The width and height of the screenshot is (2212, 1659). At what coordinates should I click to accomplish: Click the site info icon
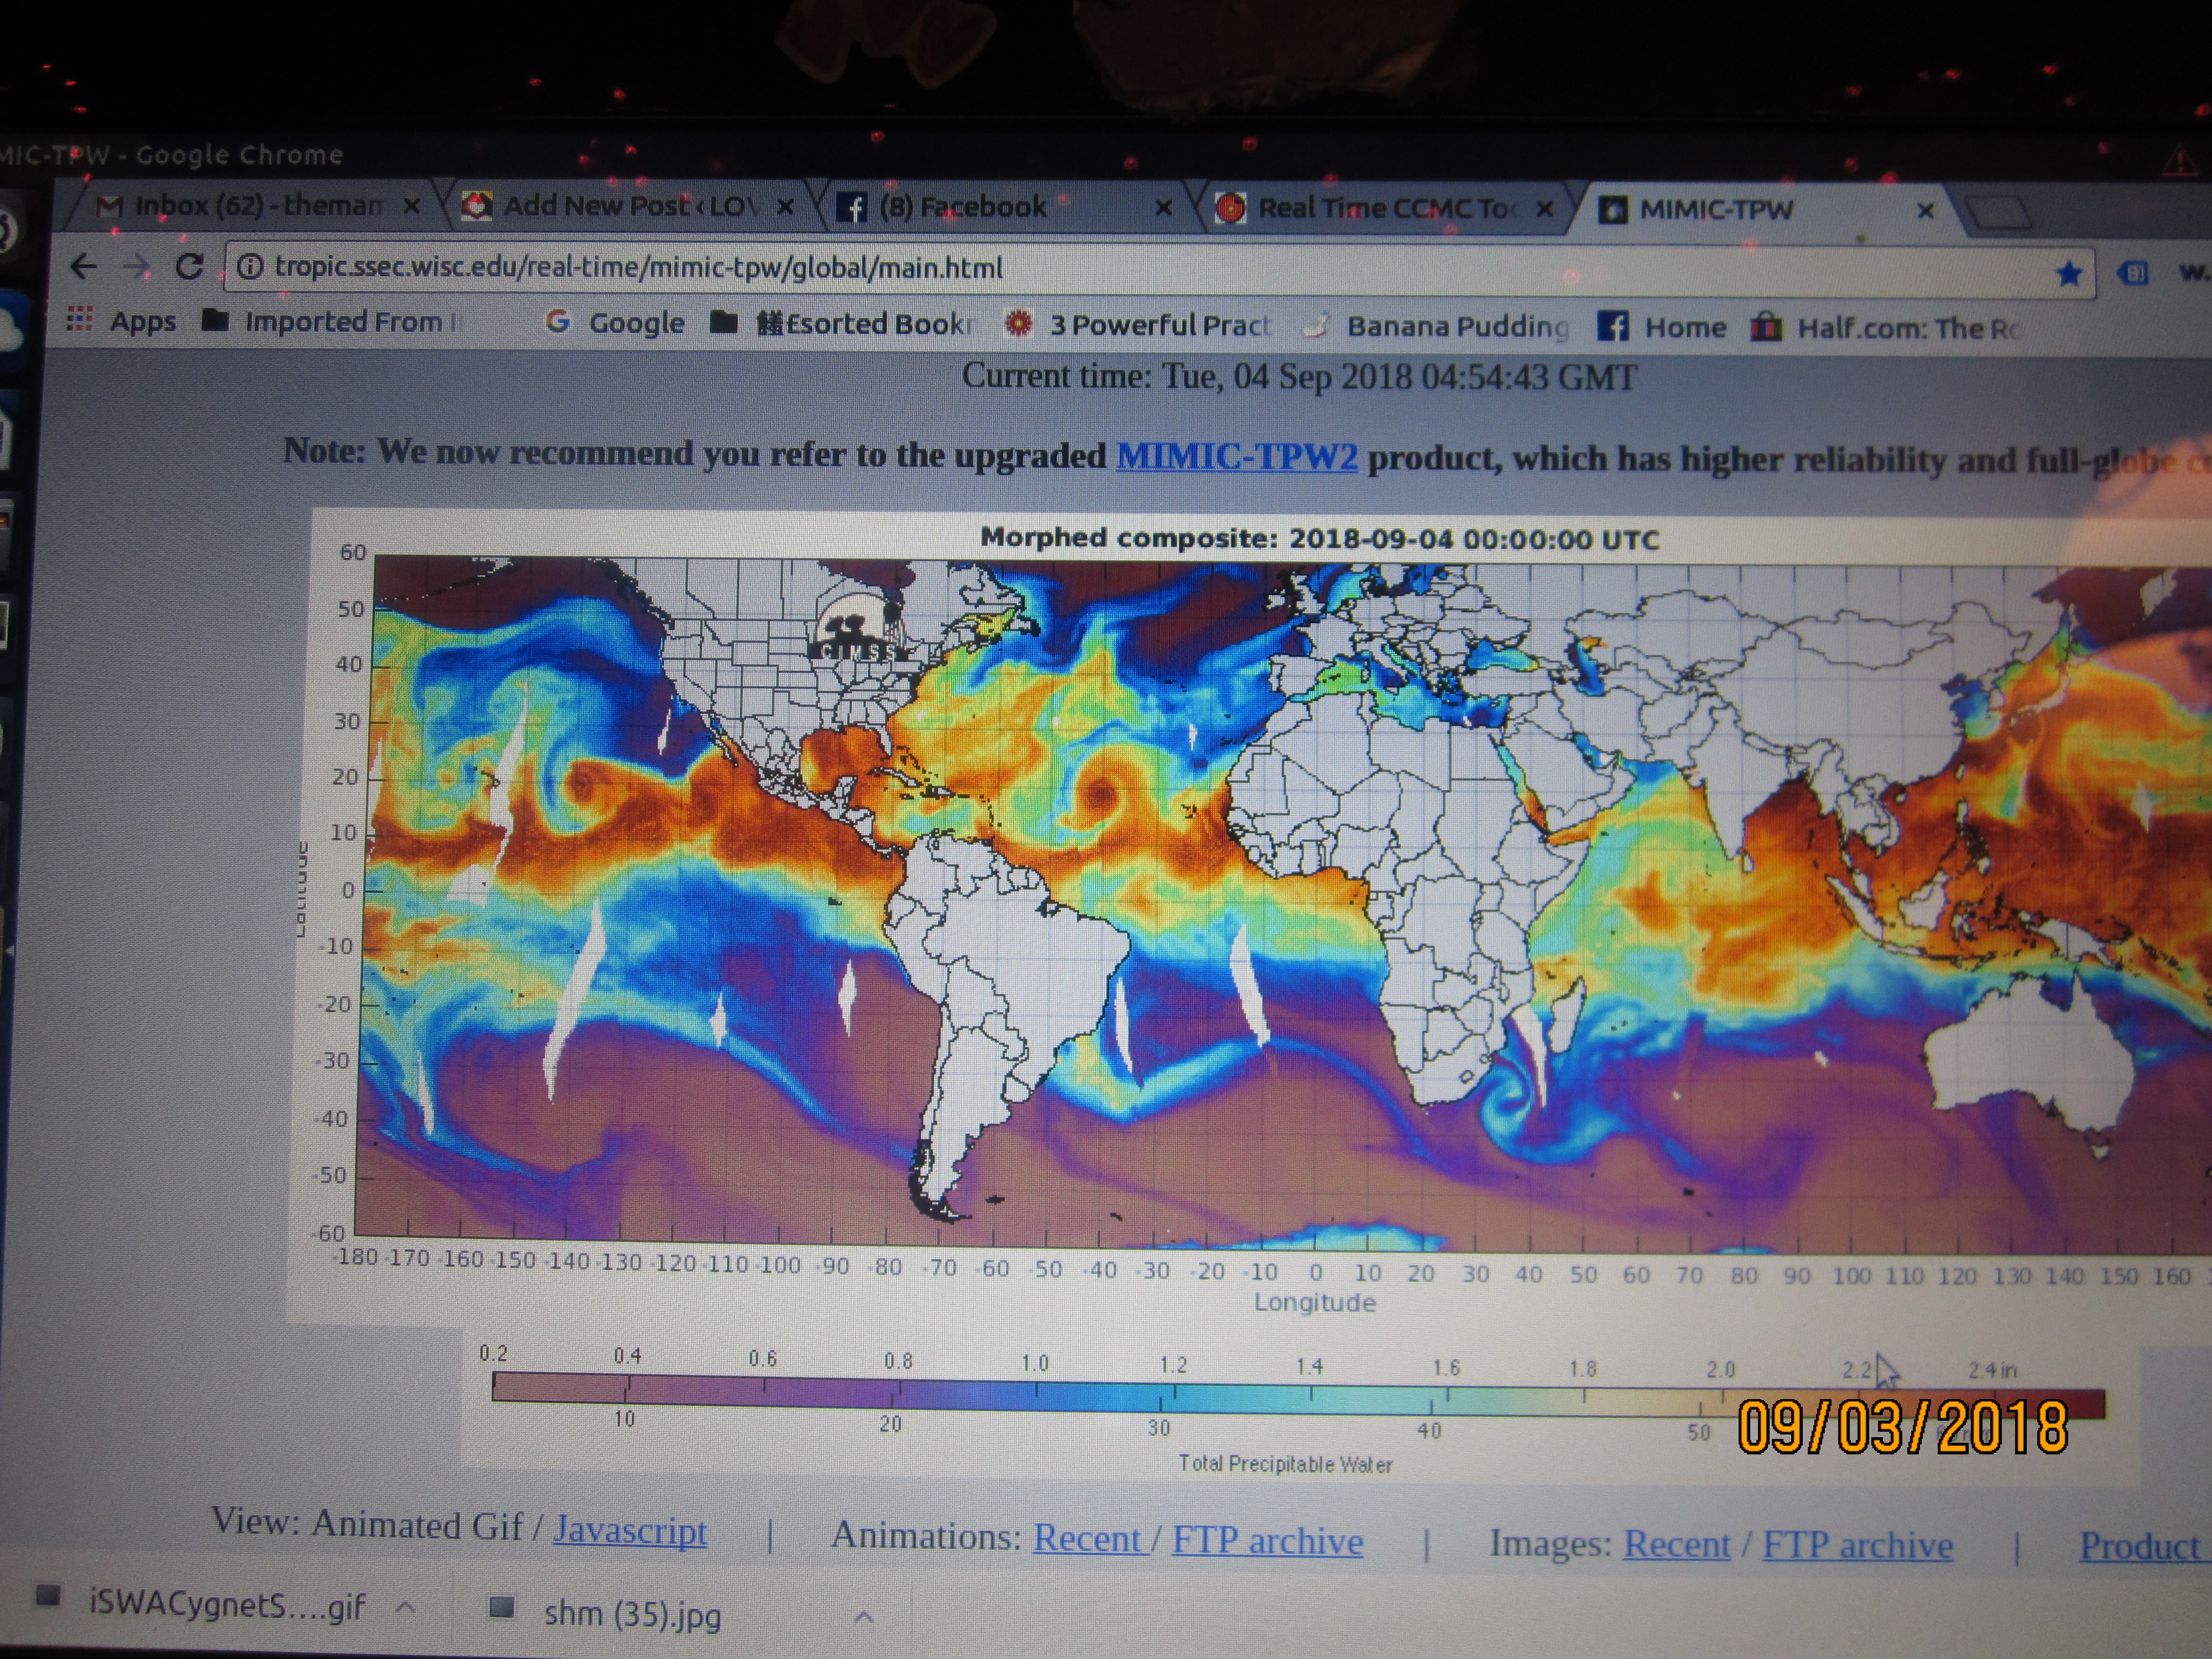pos(250,267)
